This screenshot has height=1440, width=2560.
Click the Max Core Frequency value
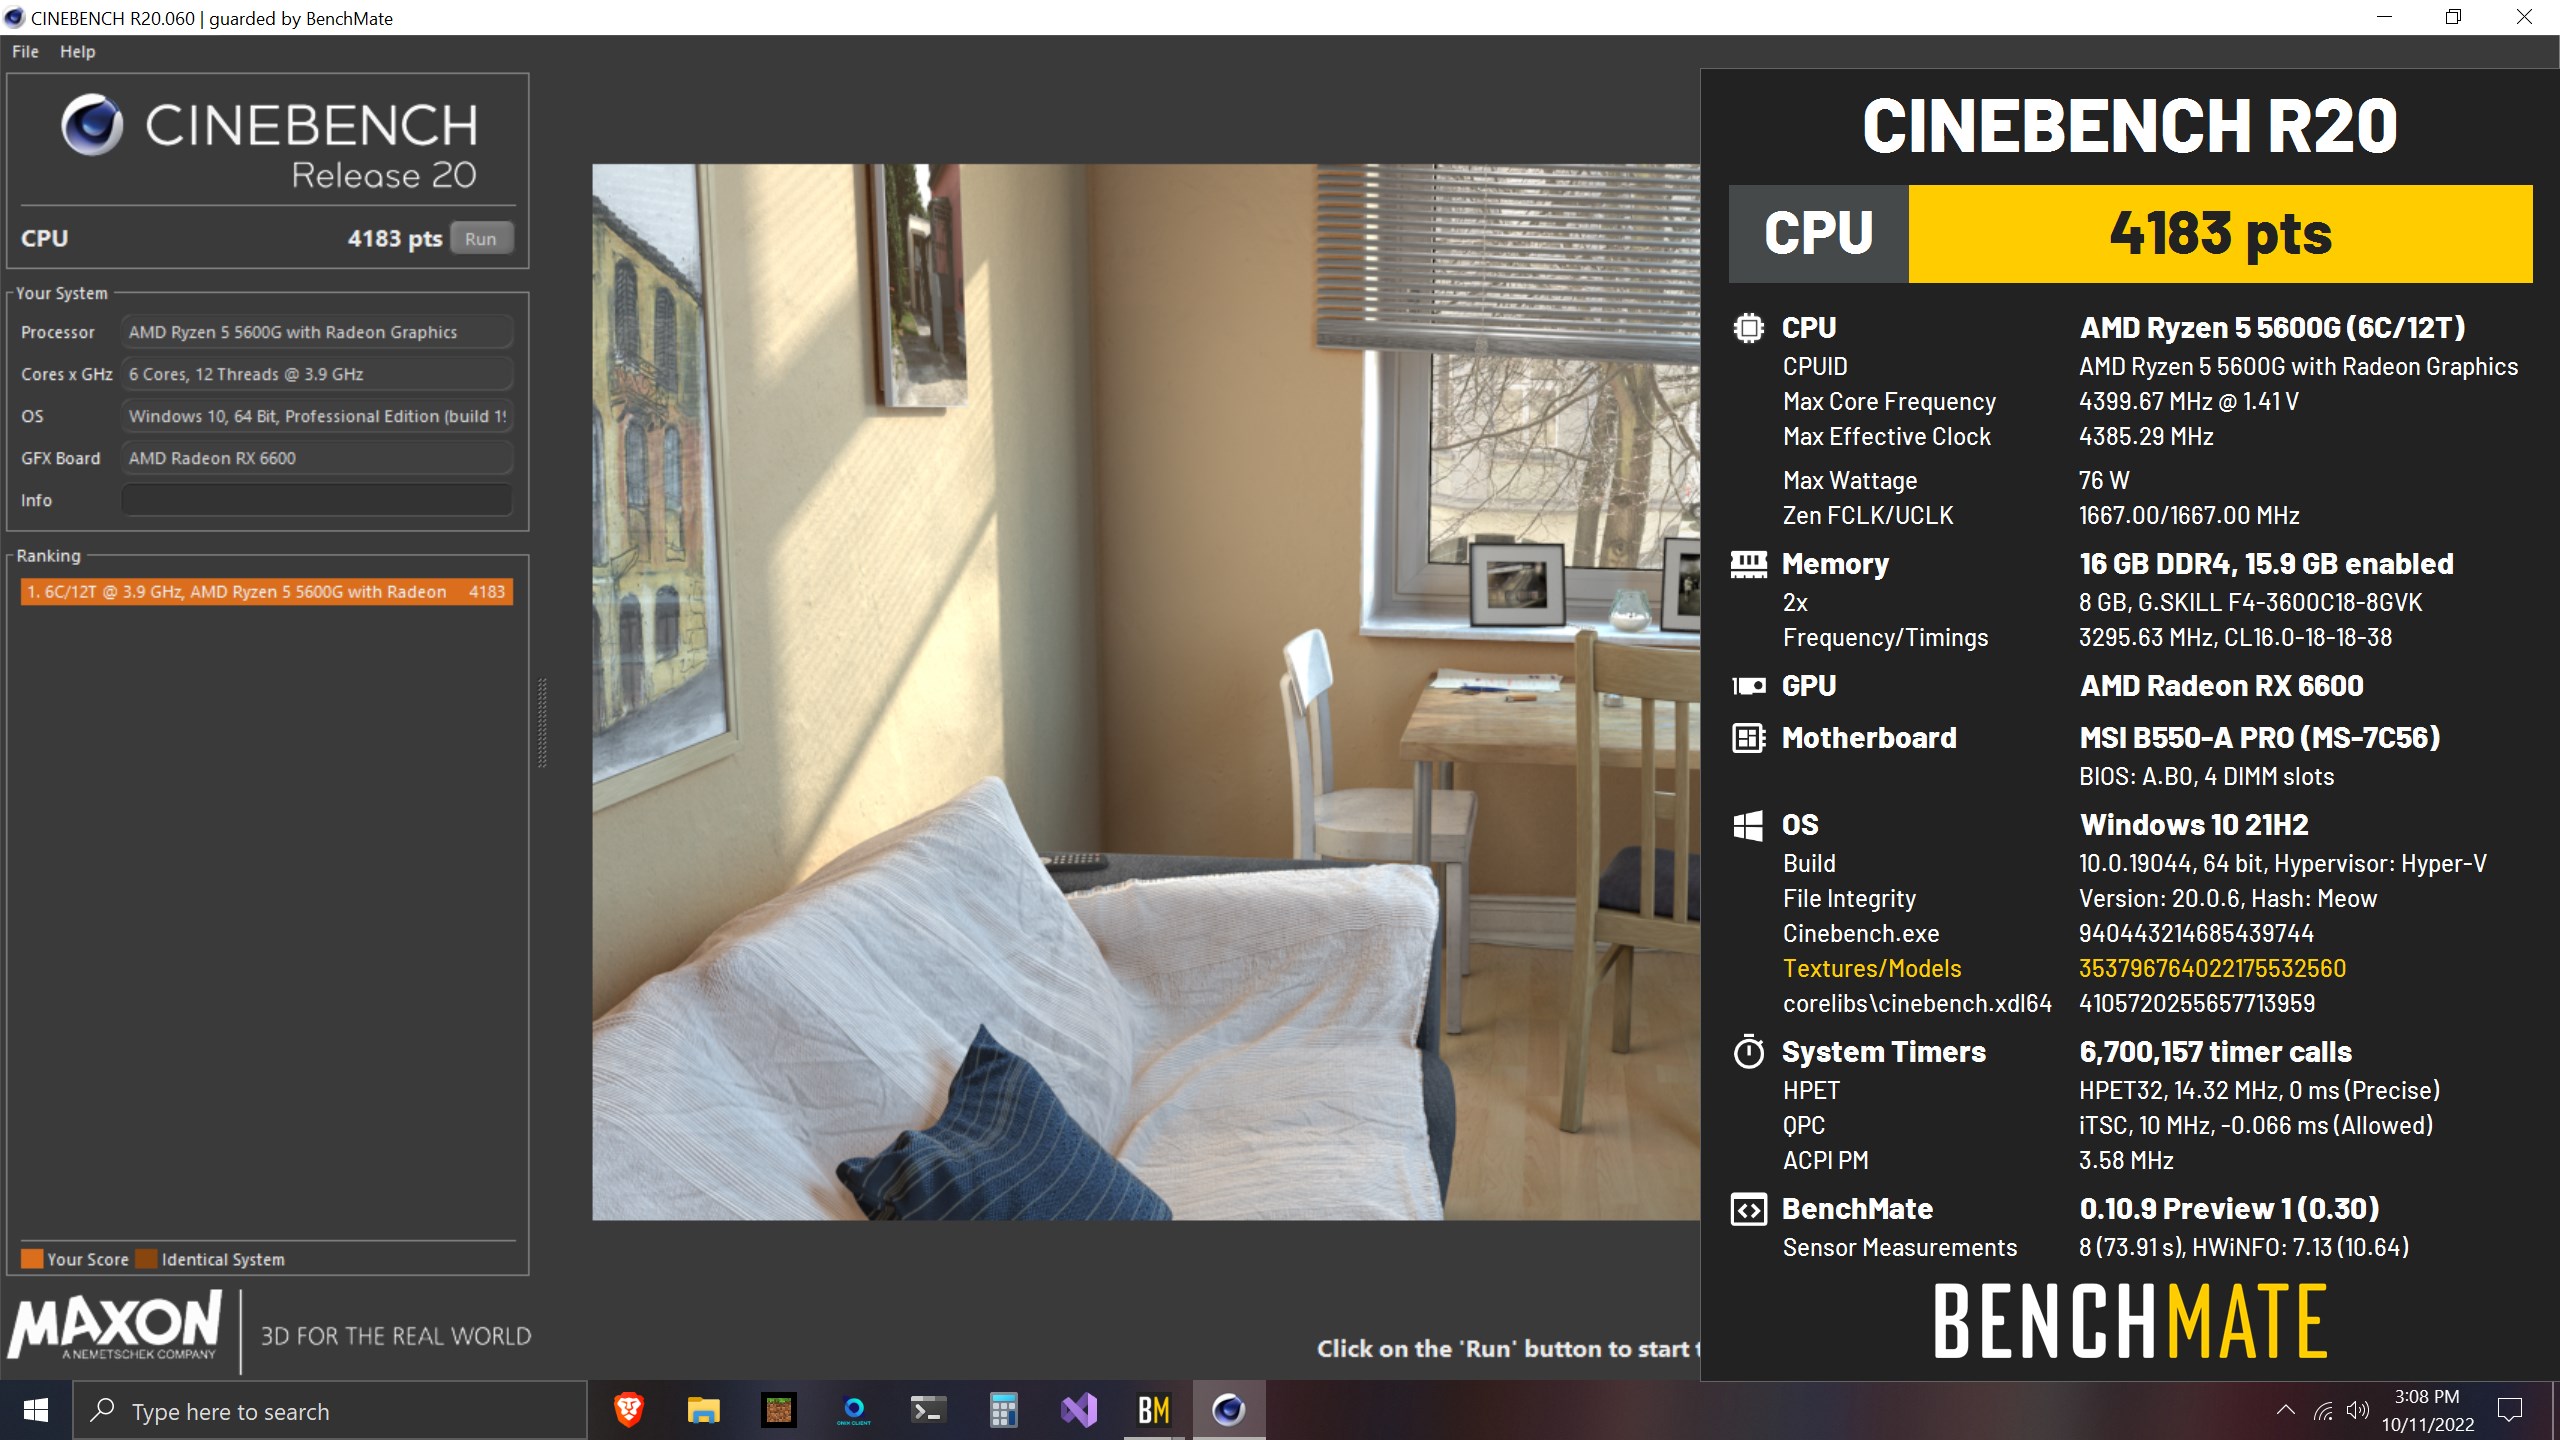tap(2189, 402)
